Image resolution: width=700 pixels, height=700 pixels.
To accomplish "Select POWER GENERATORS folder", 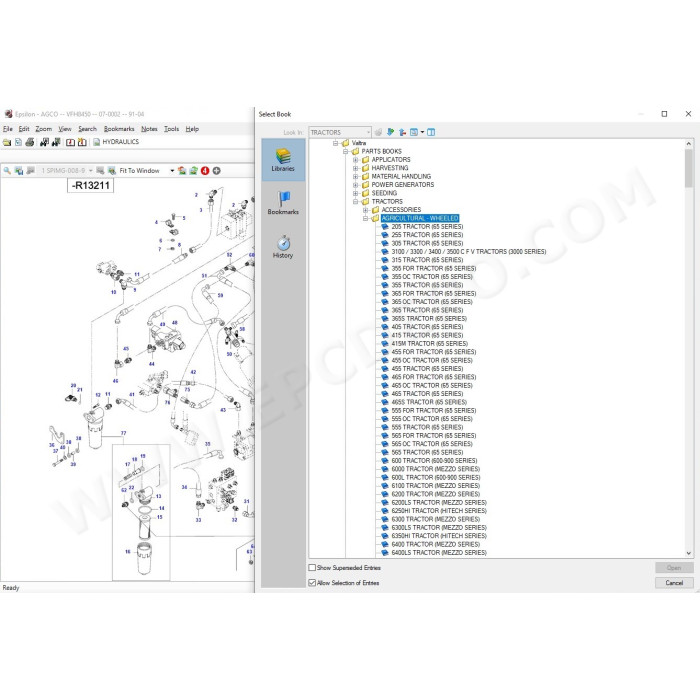I will click(x=402, y=185).
